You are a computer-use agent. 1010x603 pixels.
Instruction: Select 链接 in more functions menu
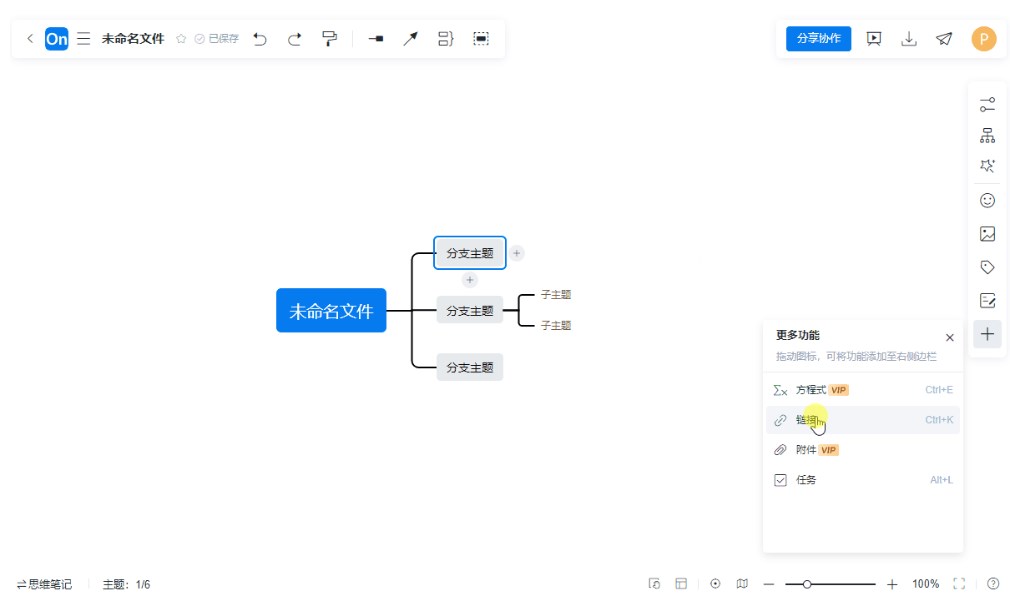[x=806, y=420]
